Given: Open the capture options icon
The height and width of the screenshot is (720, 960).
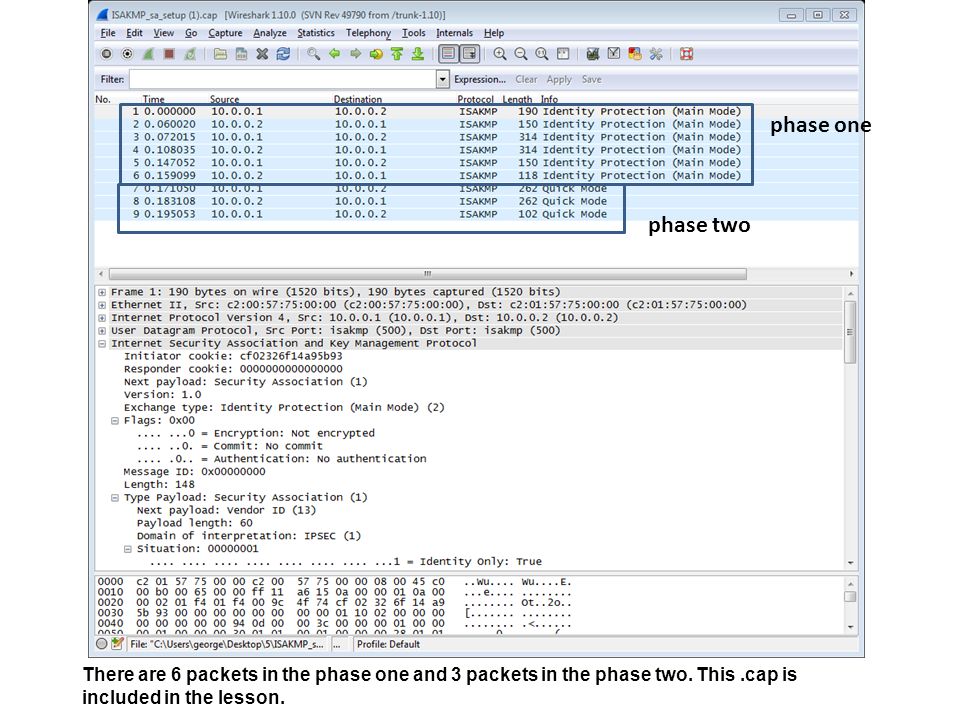Looking at the screenshot, I should pos(127,54).
